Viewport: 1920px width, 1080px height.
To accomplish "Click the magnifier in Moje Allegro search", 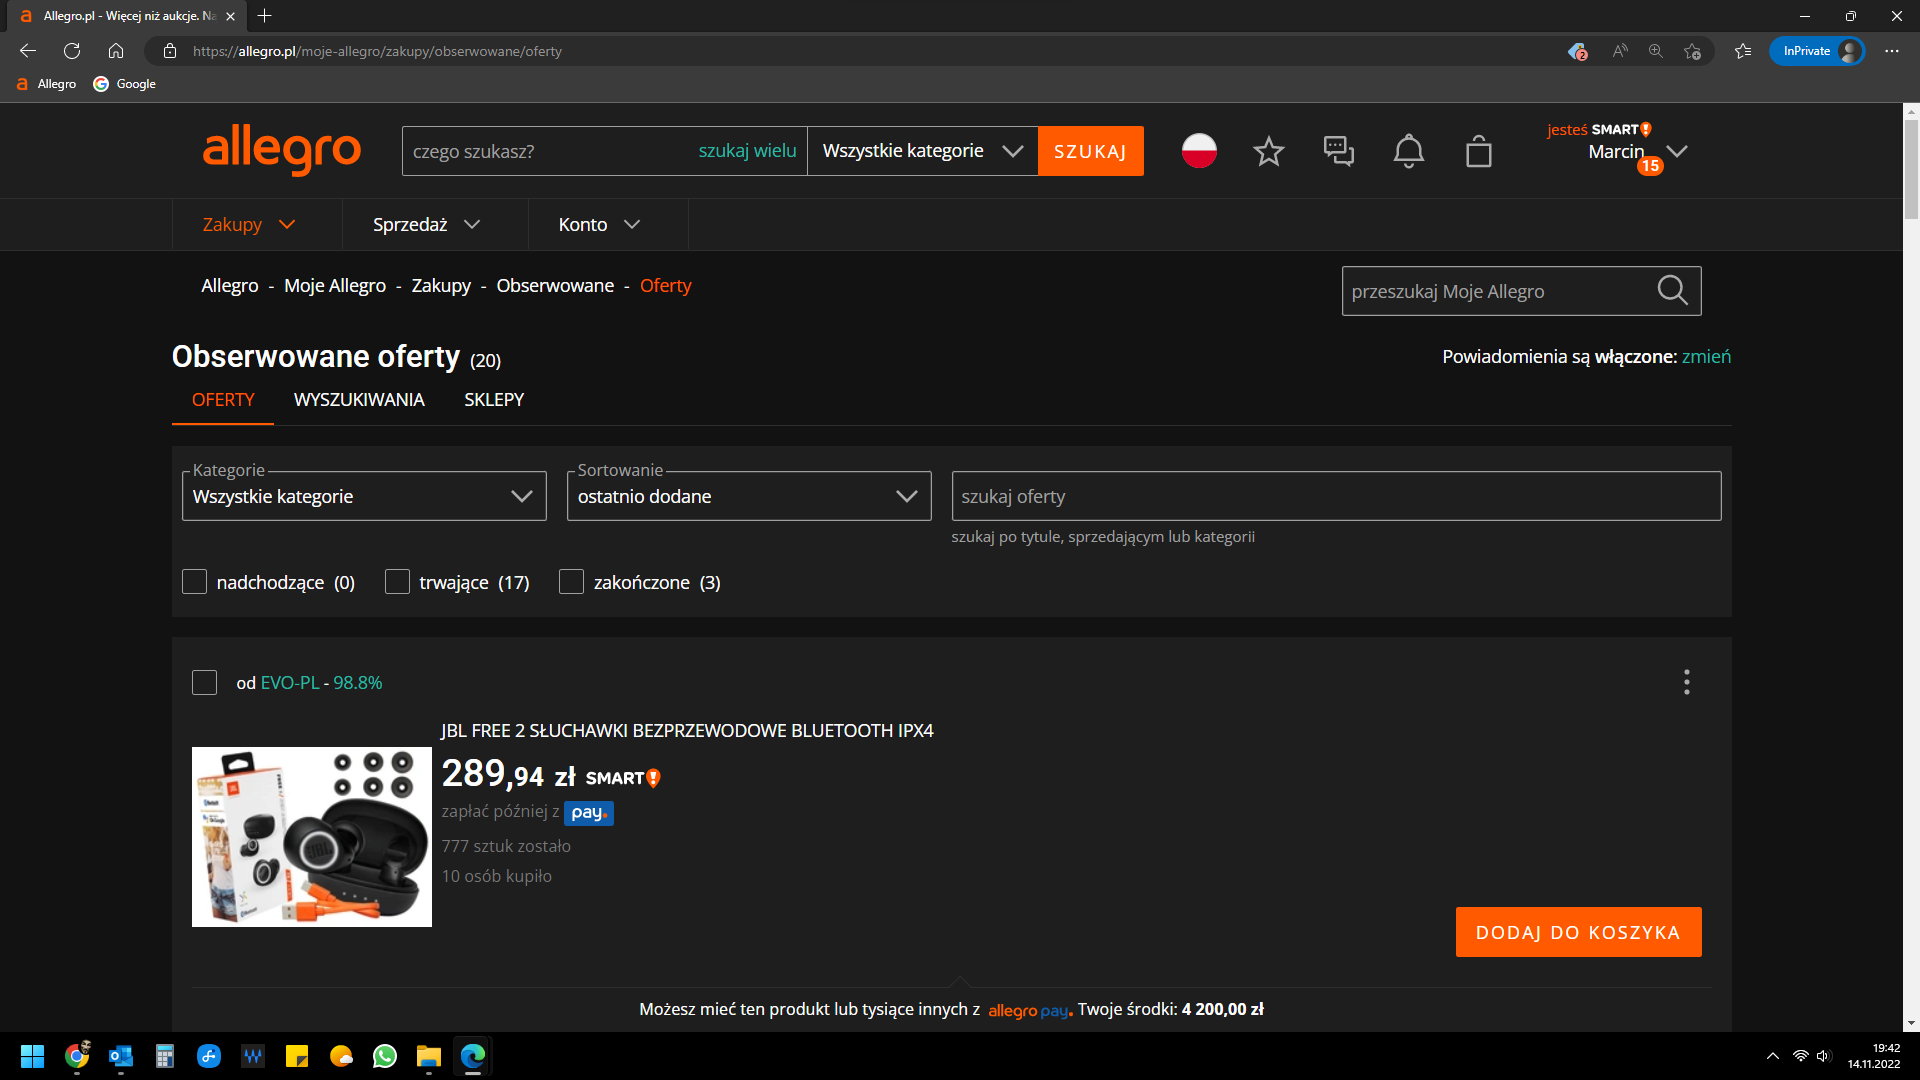I will pos(1672,291).
